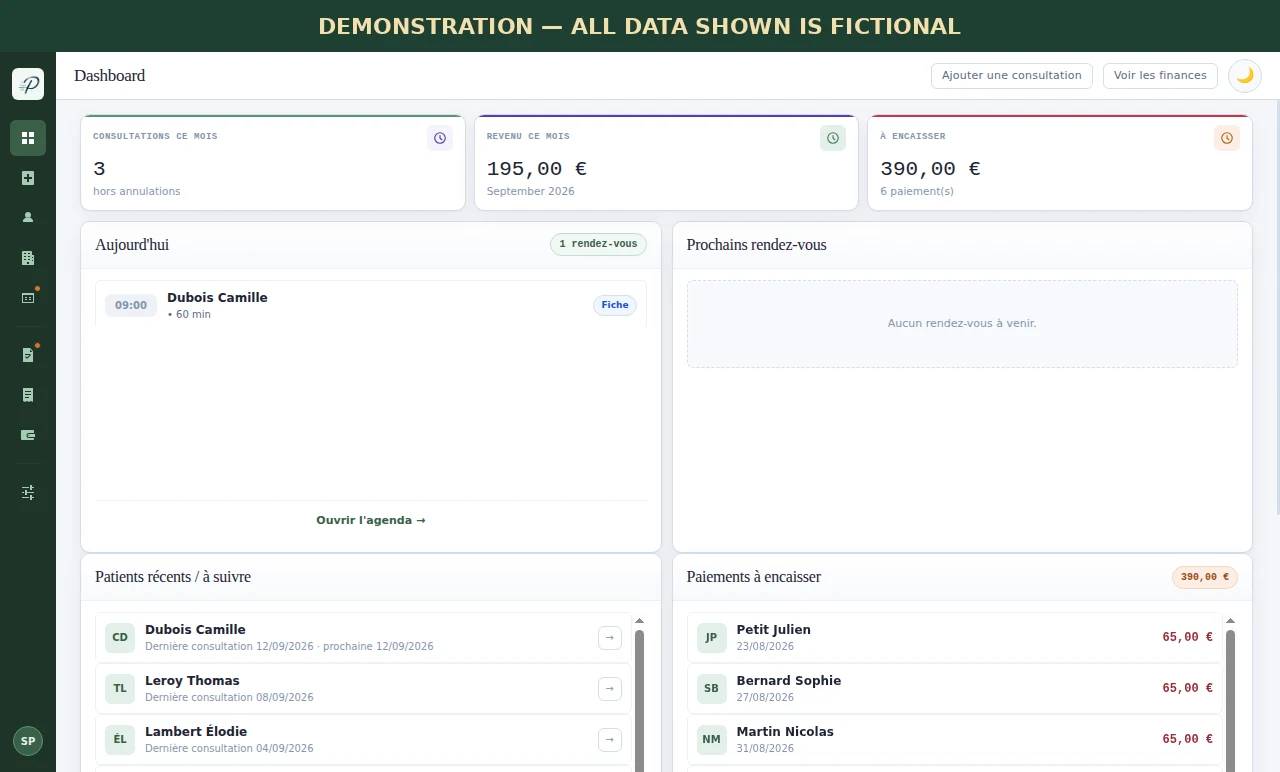This screenshot has width=1280, height=772.
Task: Click the SP user avatar
Action: click(28, 741)
